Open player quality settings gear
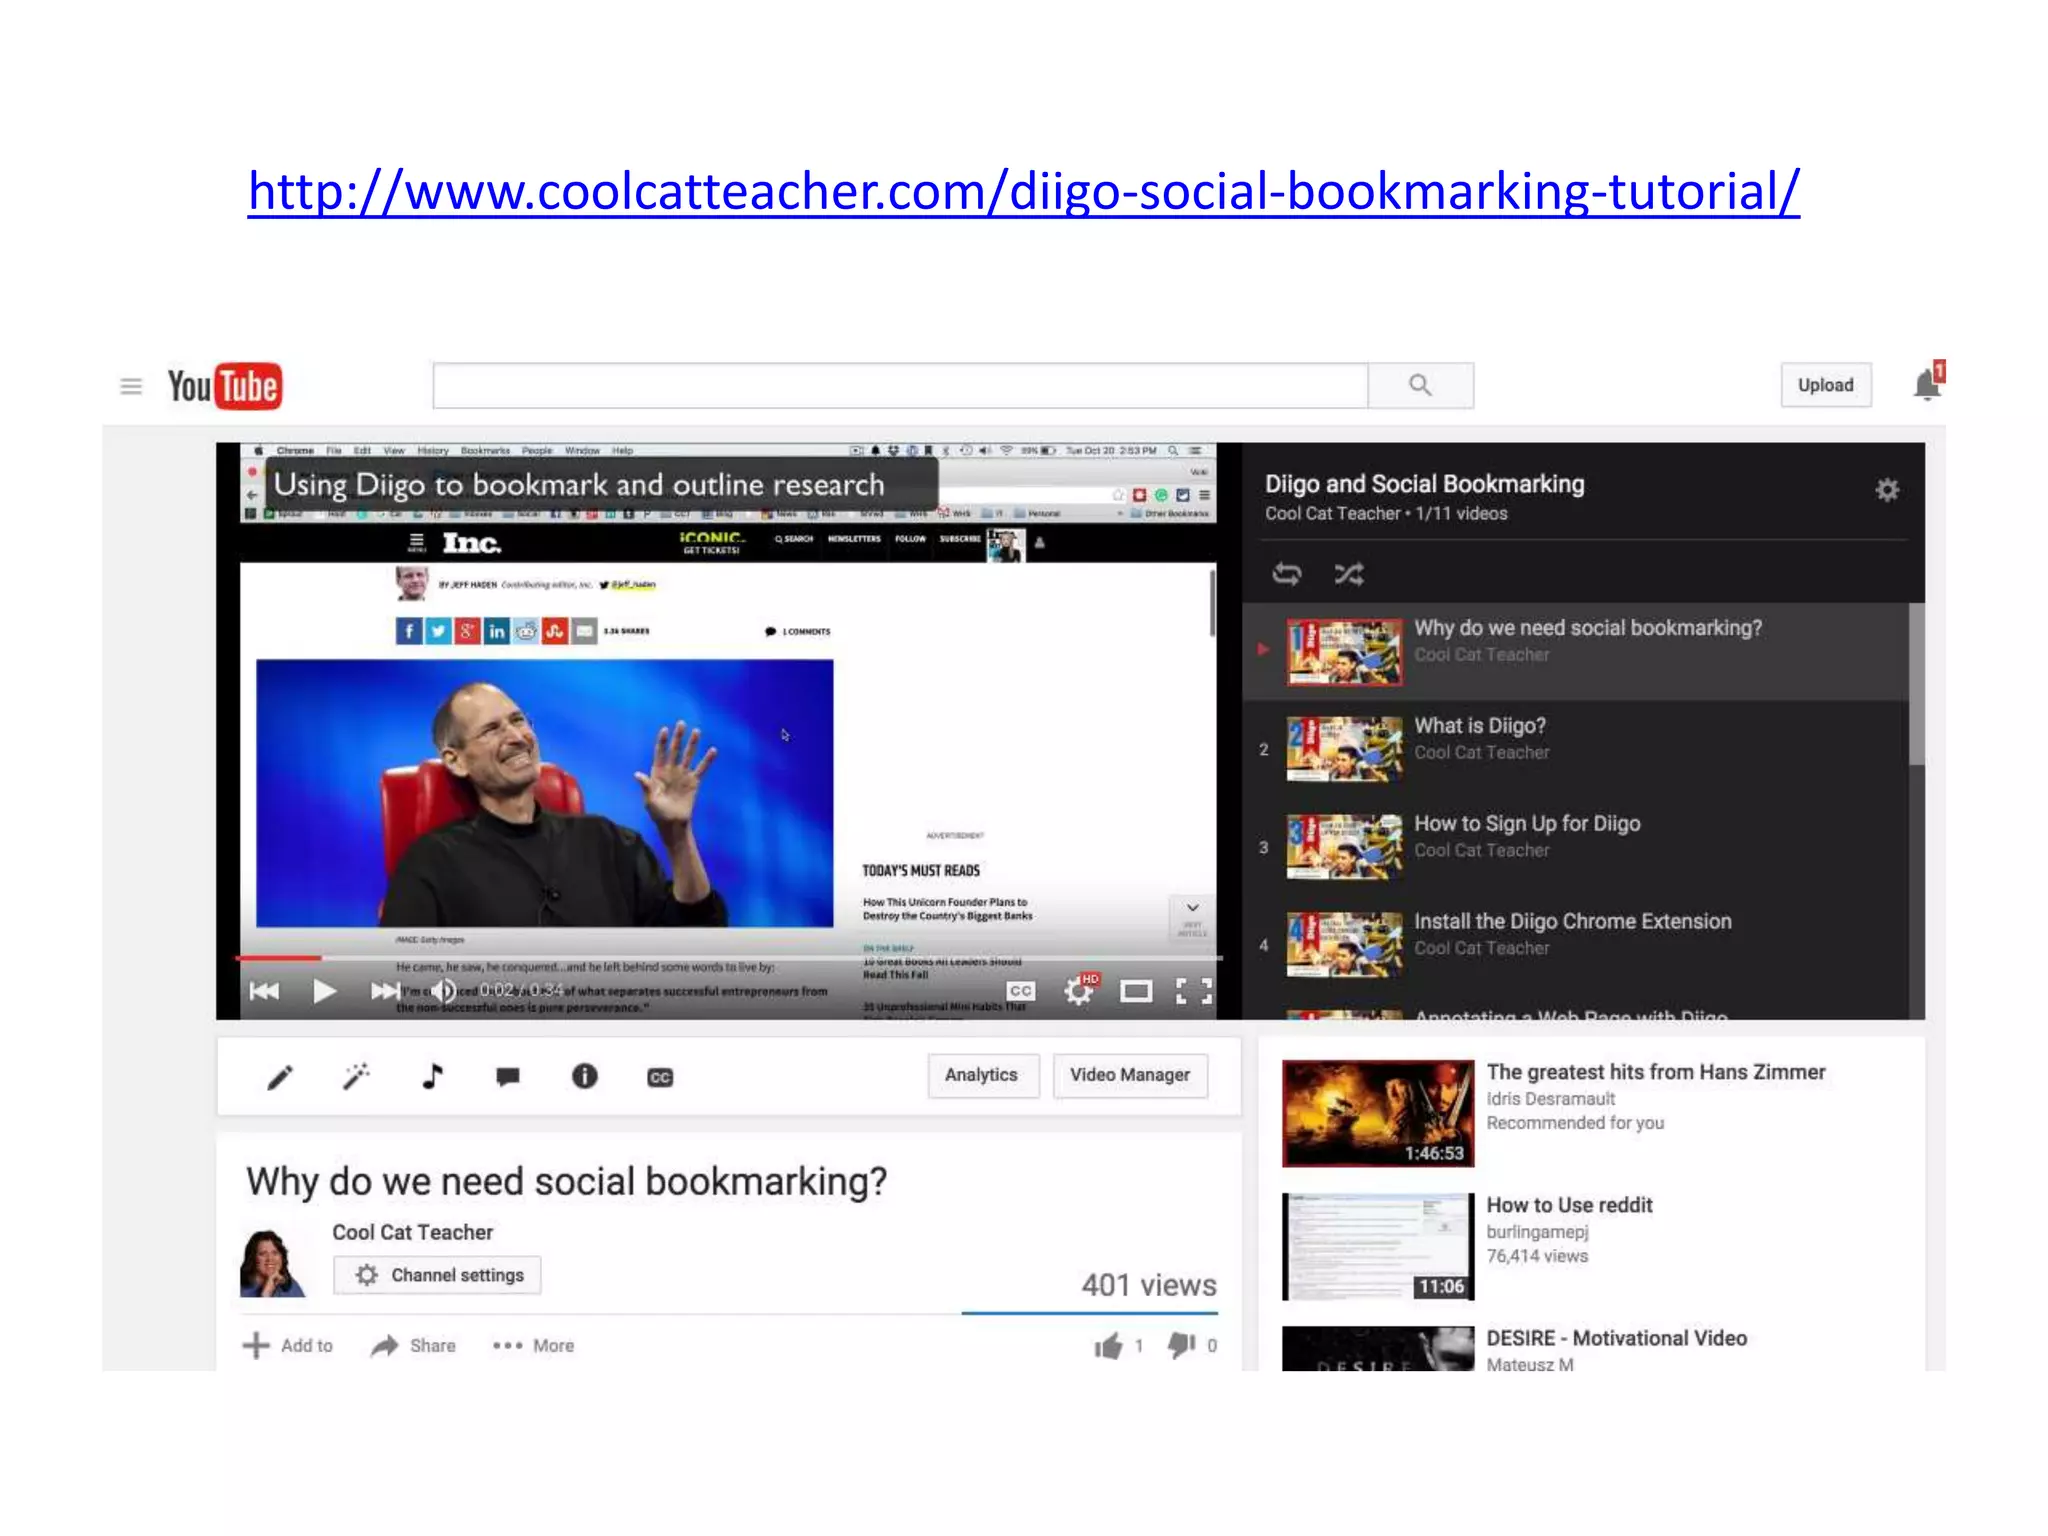The height and width of the screenshot is (1536, 2048). point(1079,990)
